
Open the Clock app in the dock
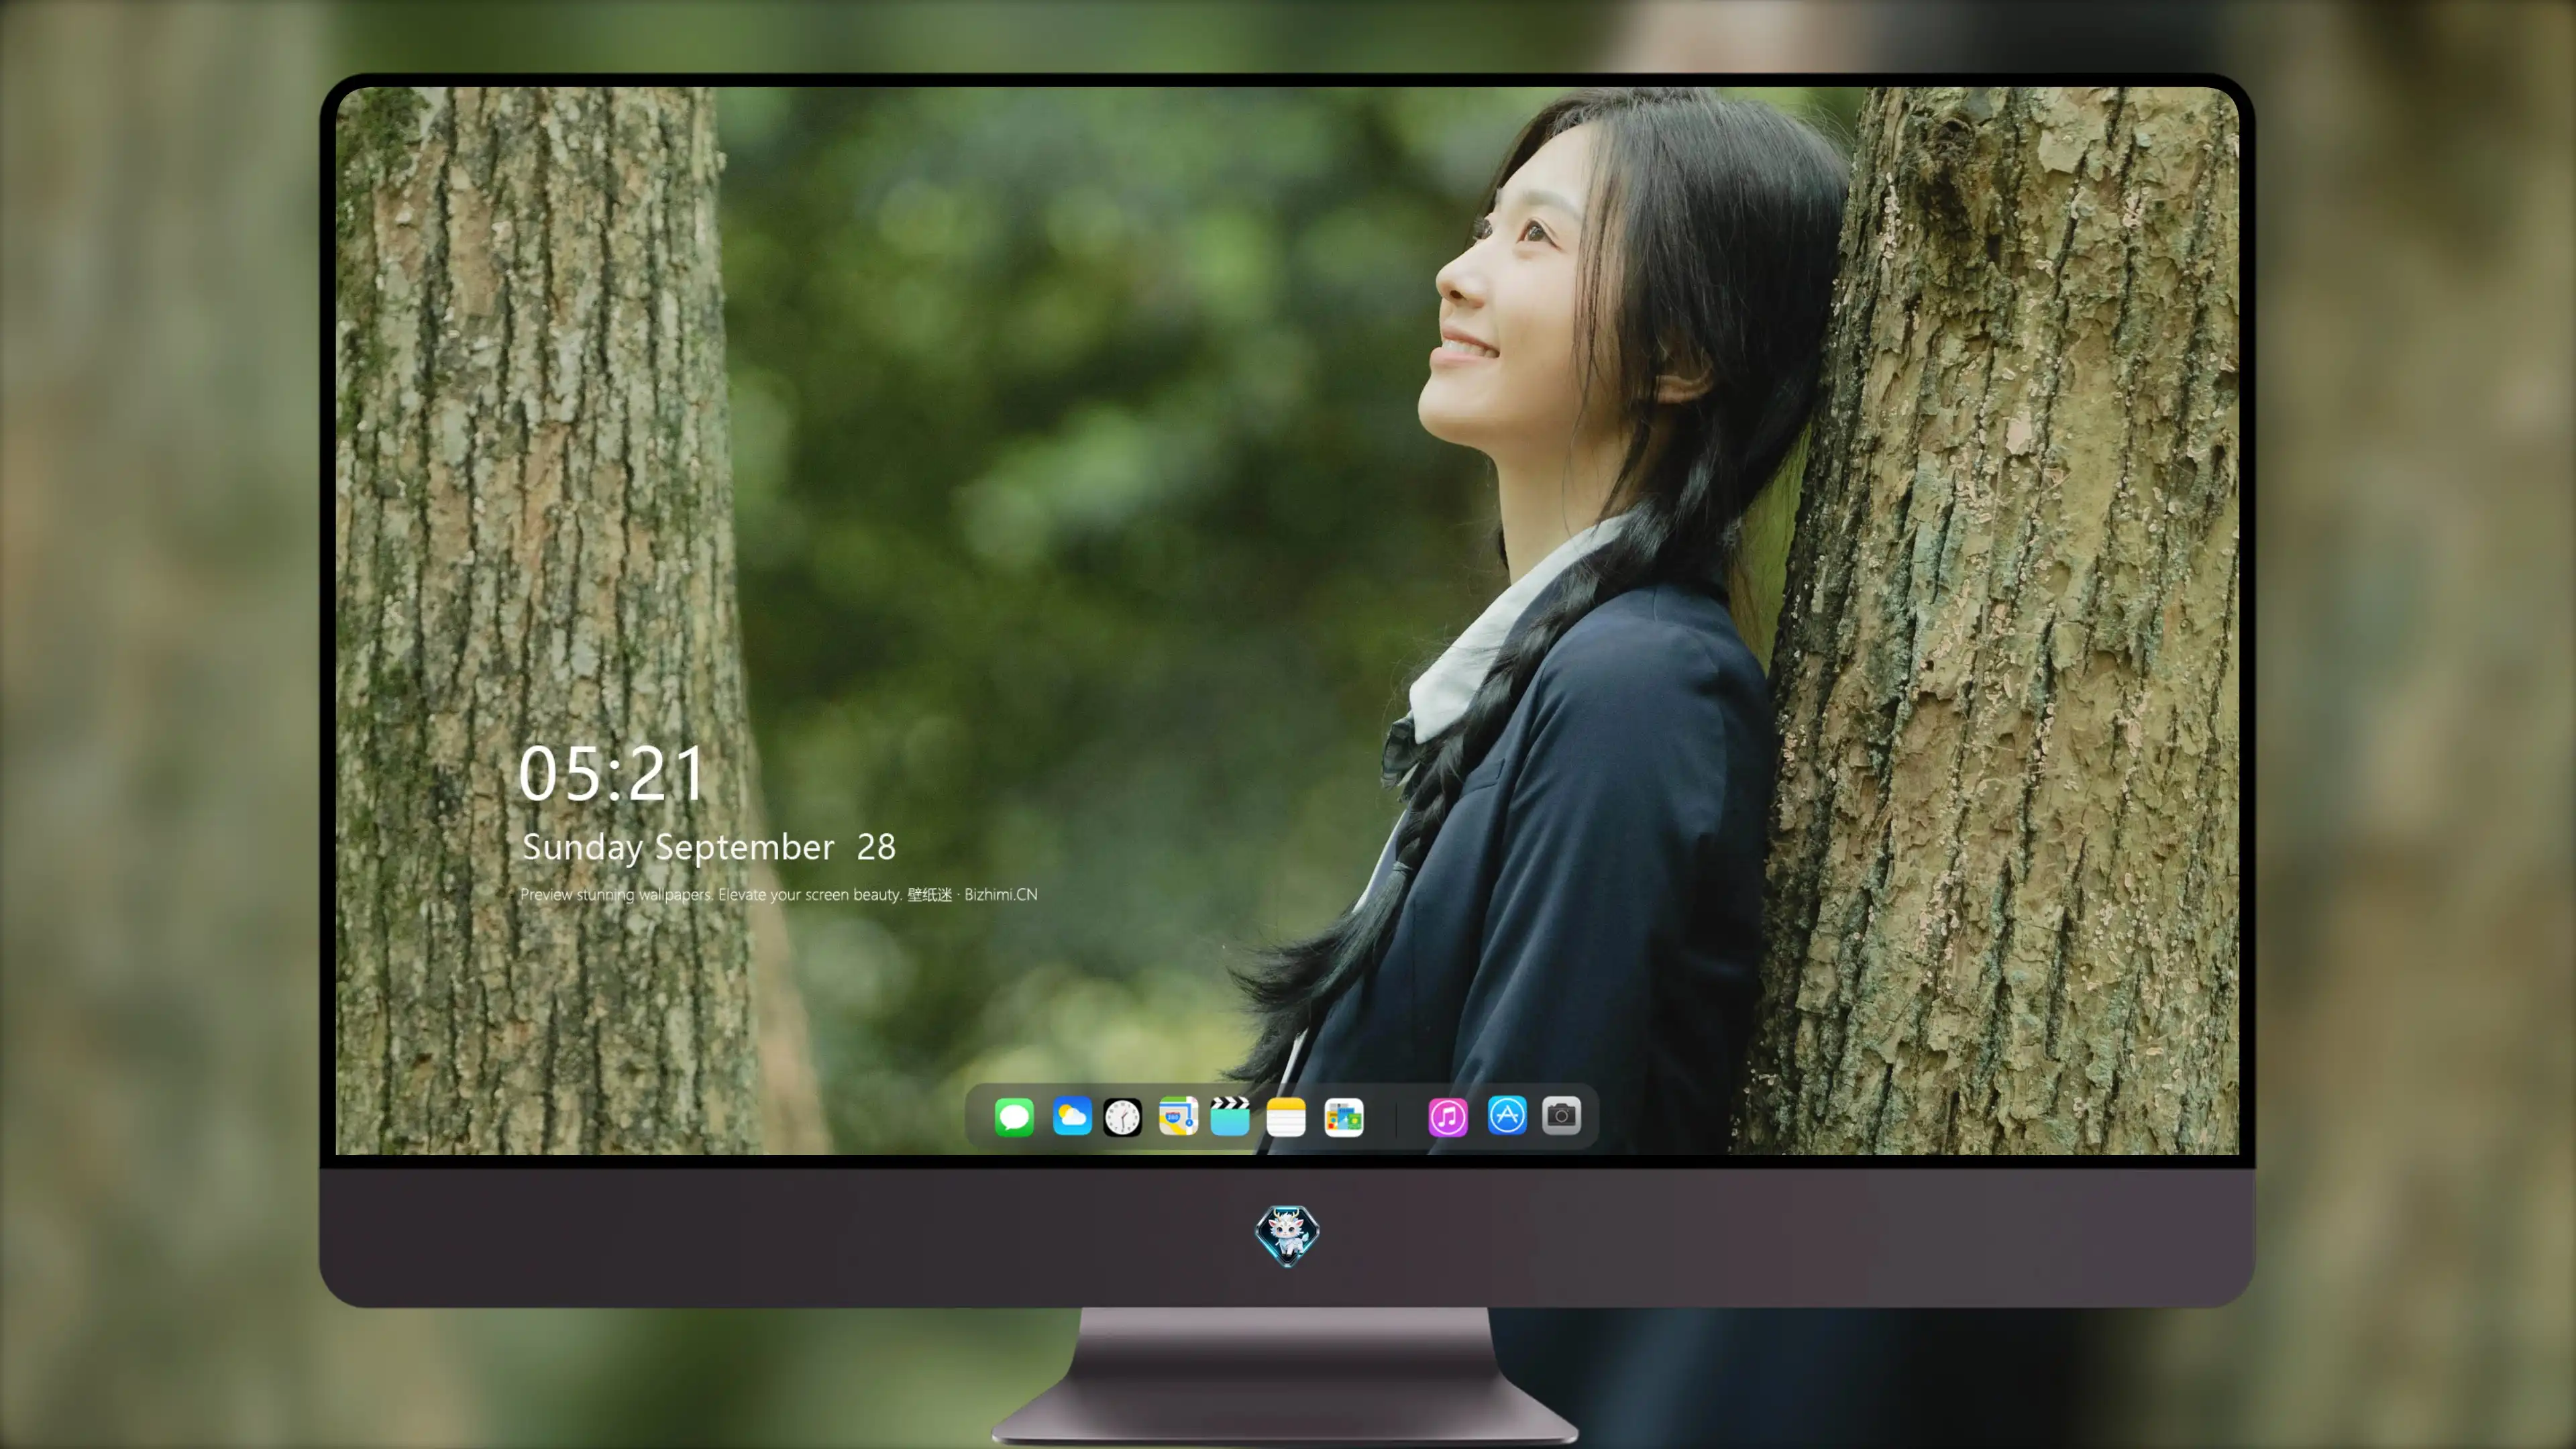tap(1122, 1116)
